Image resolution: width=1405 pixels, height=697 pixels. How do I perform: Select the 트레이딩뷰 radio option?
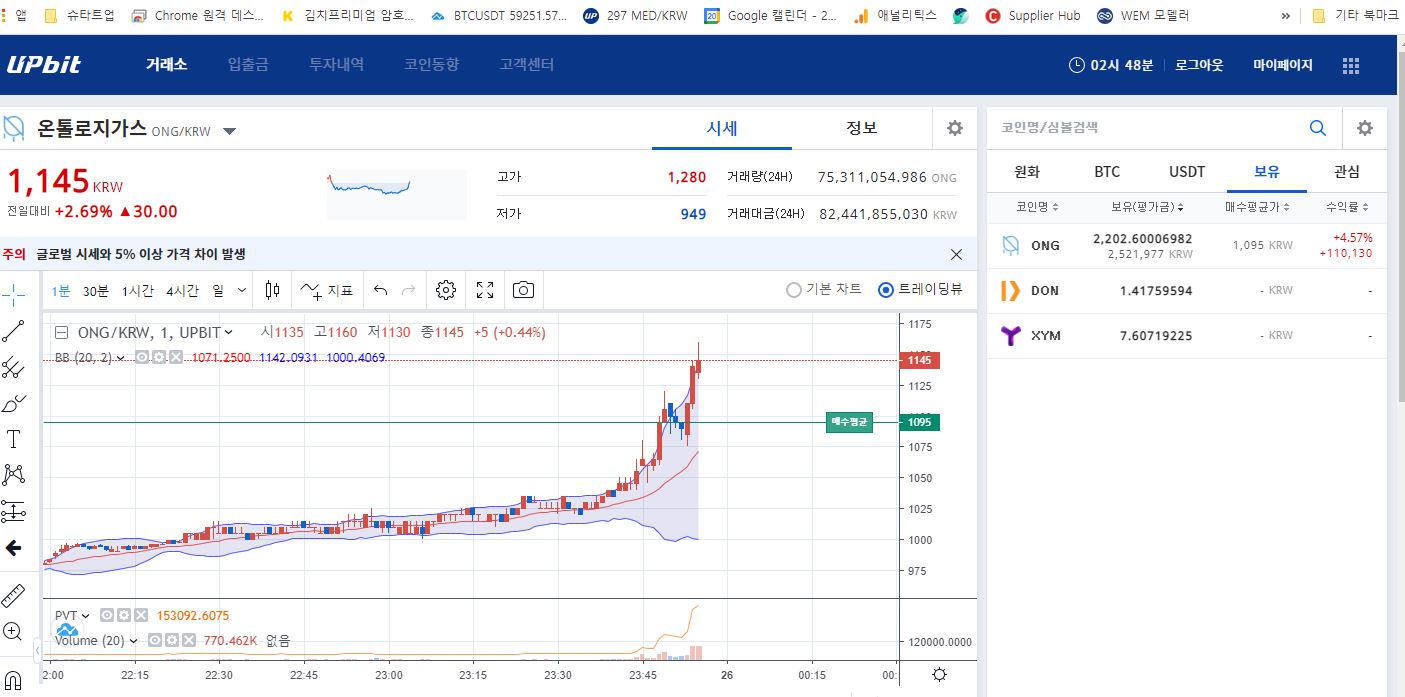pos(885,290)
